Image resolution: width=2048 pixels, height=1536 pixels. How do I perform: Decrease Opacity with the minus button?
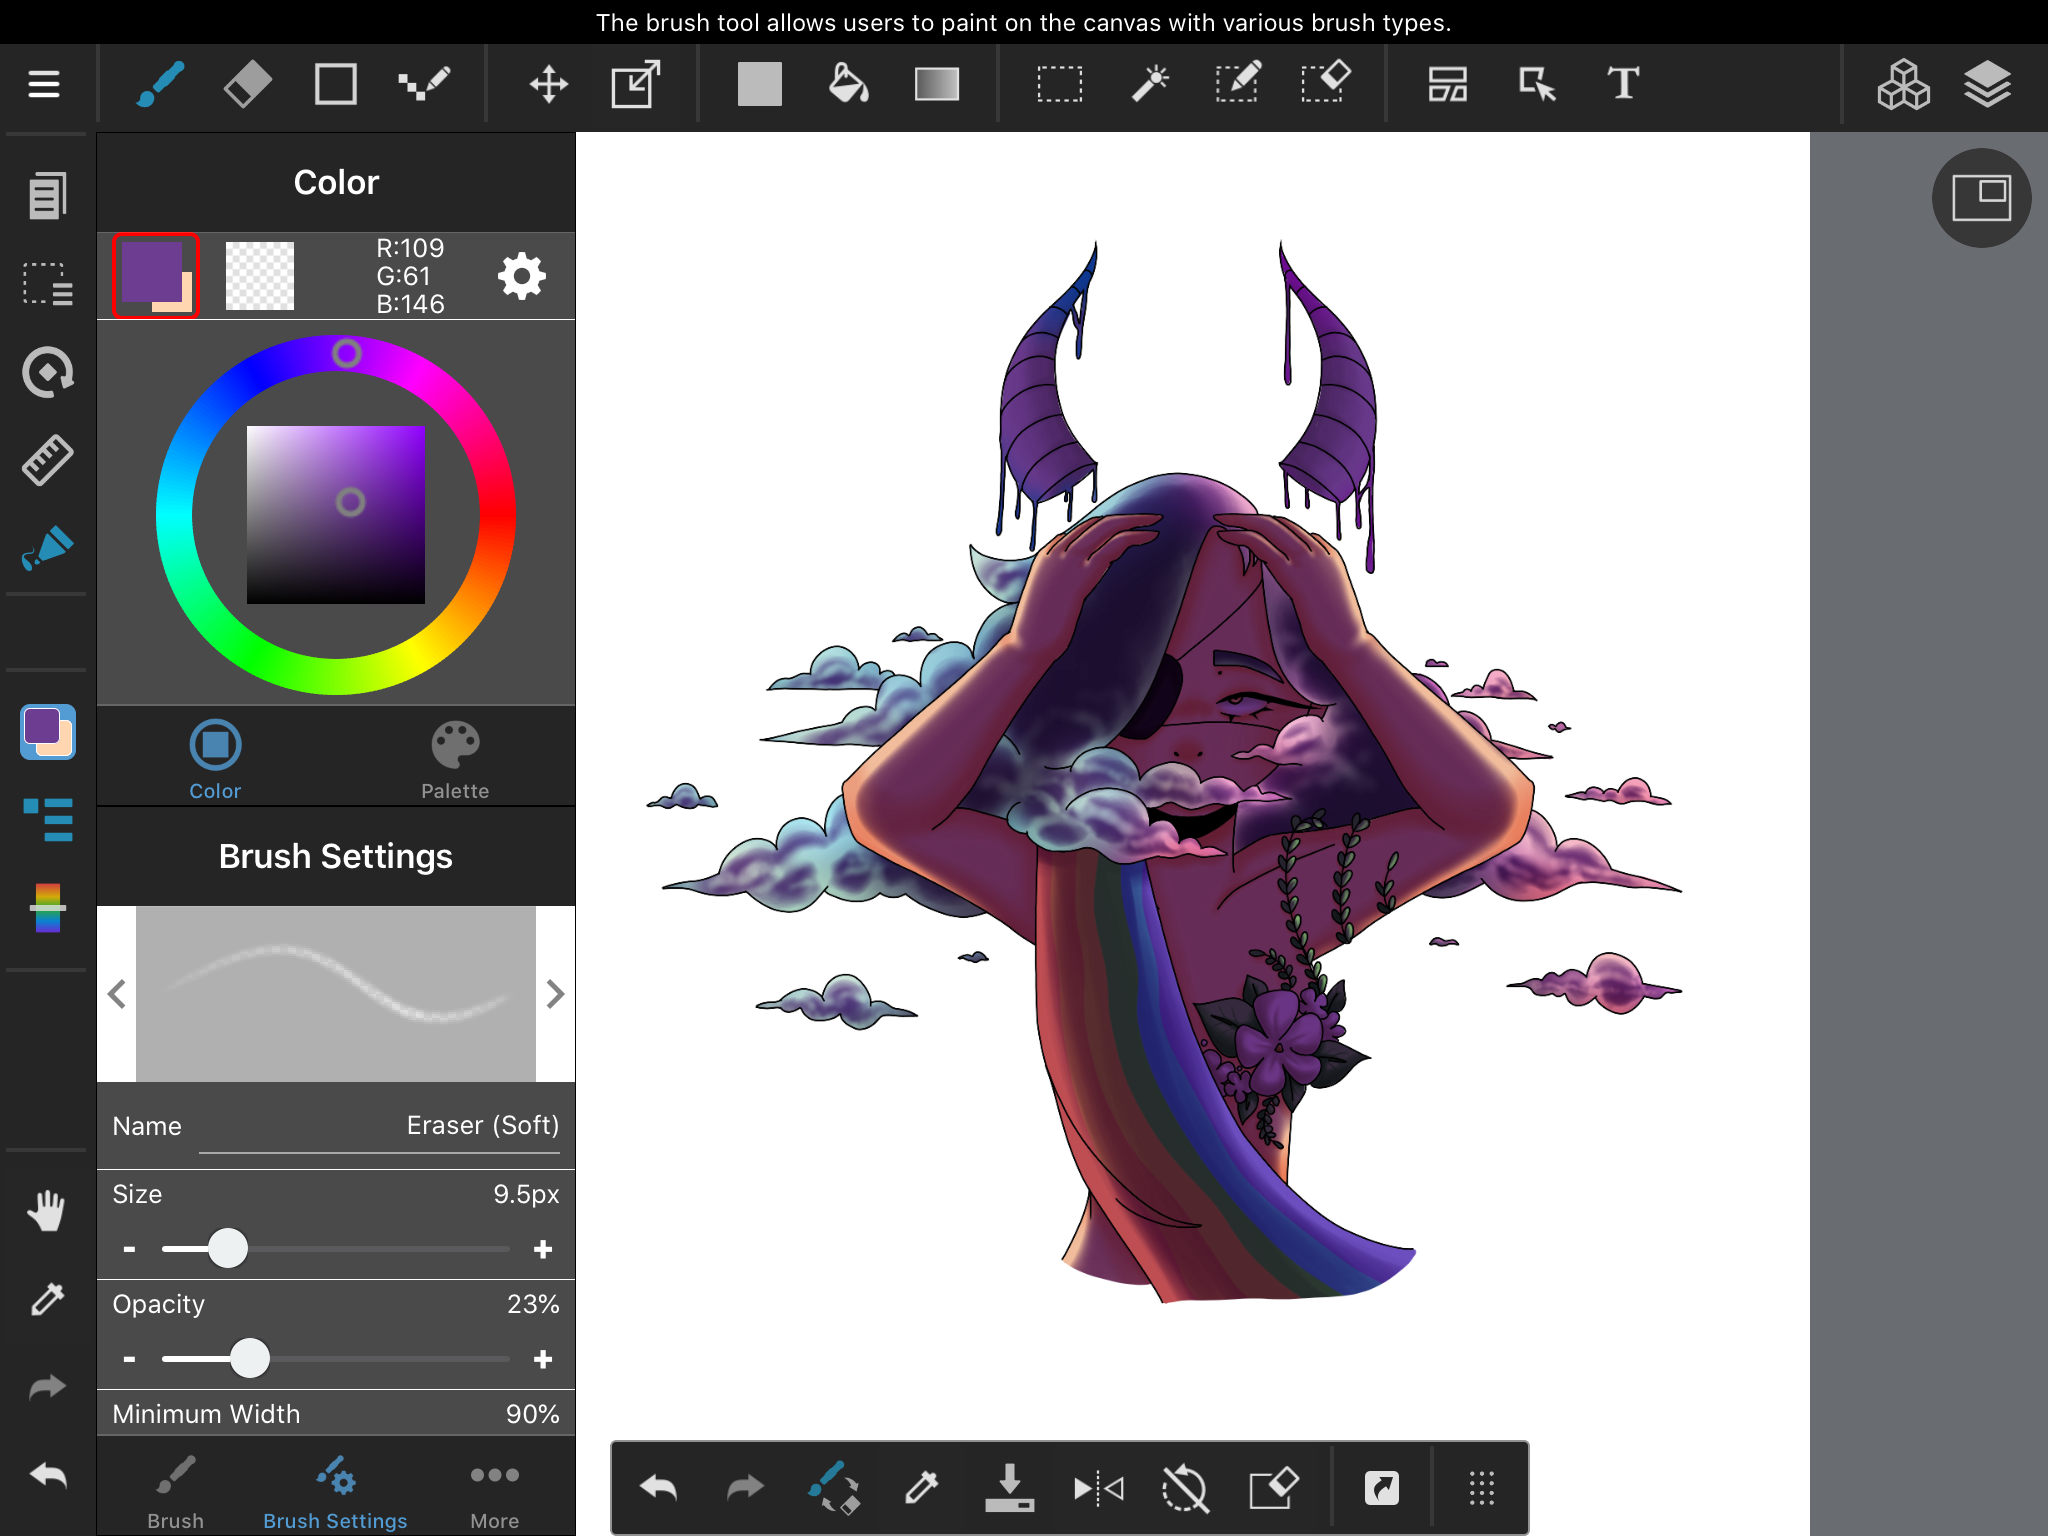(129, 1359)
